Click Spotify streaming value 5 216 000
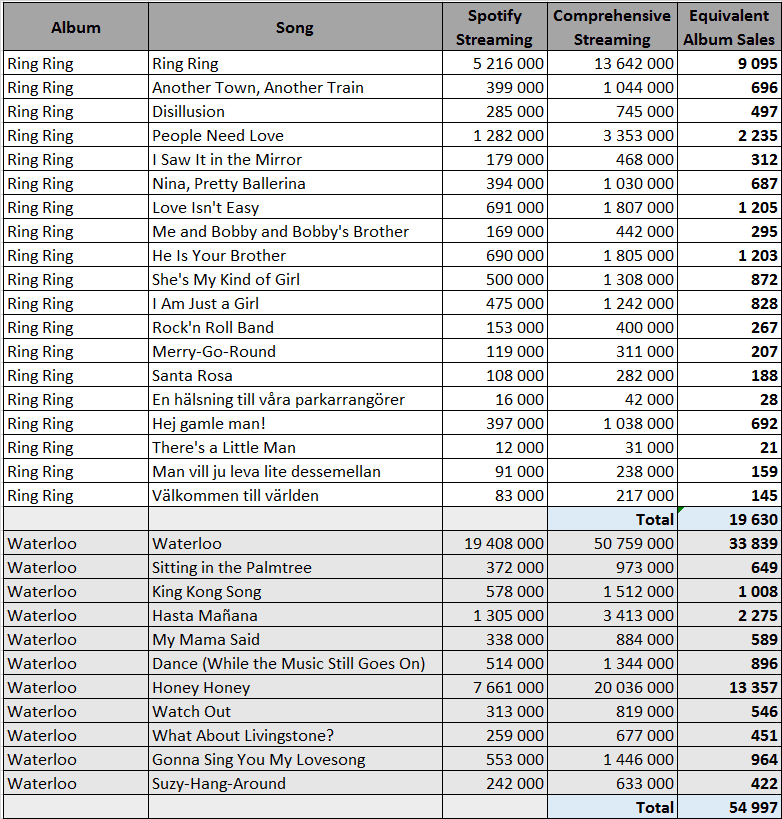This screenshot has height=819, width=782. tap(495, 63)
